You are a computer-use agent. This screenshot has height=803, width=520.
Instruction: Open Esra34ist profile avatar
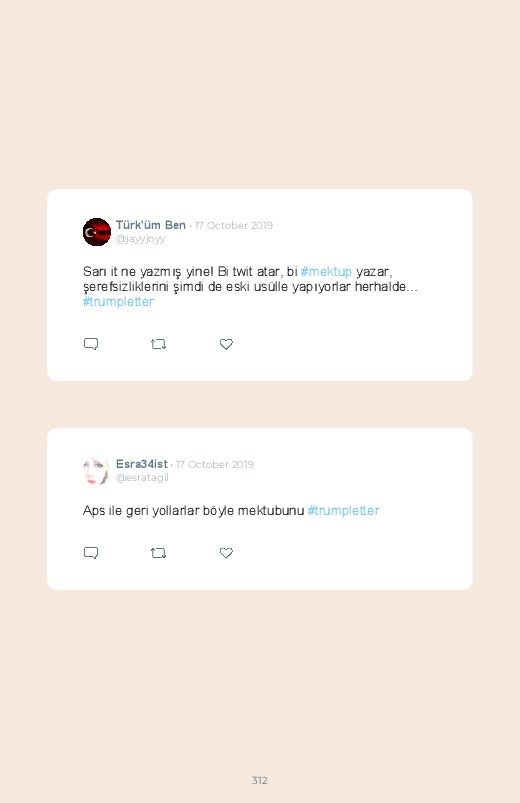pyautogui.click(x=97, y=471)
